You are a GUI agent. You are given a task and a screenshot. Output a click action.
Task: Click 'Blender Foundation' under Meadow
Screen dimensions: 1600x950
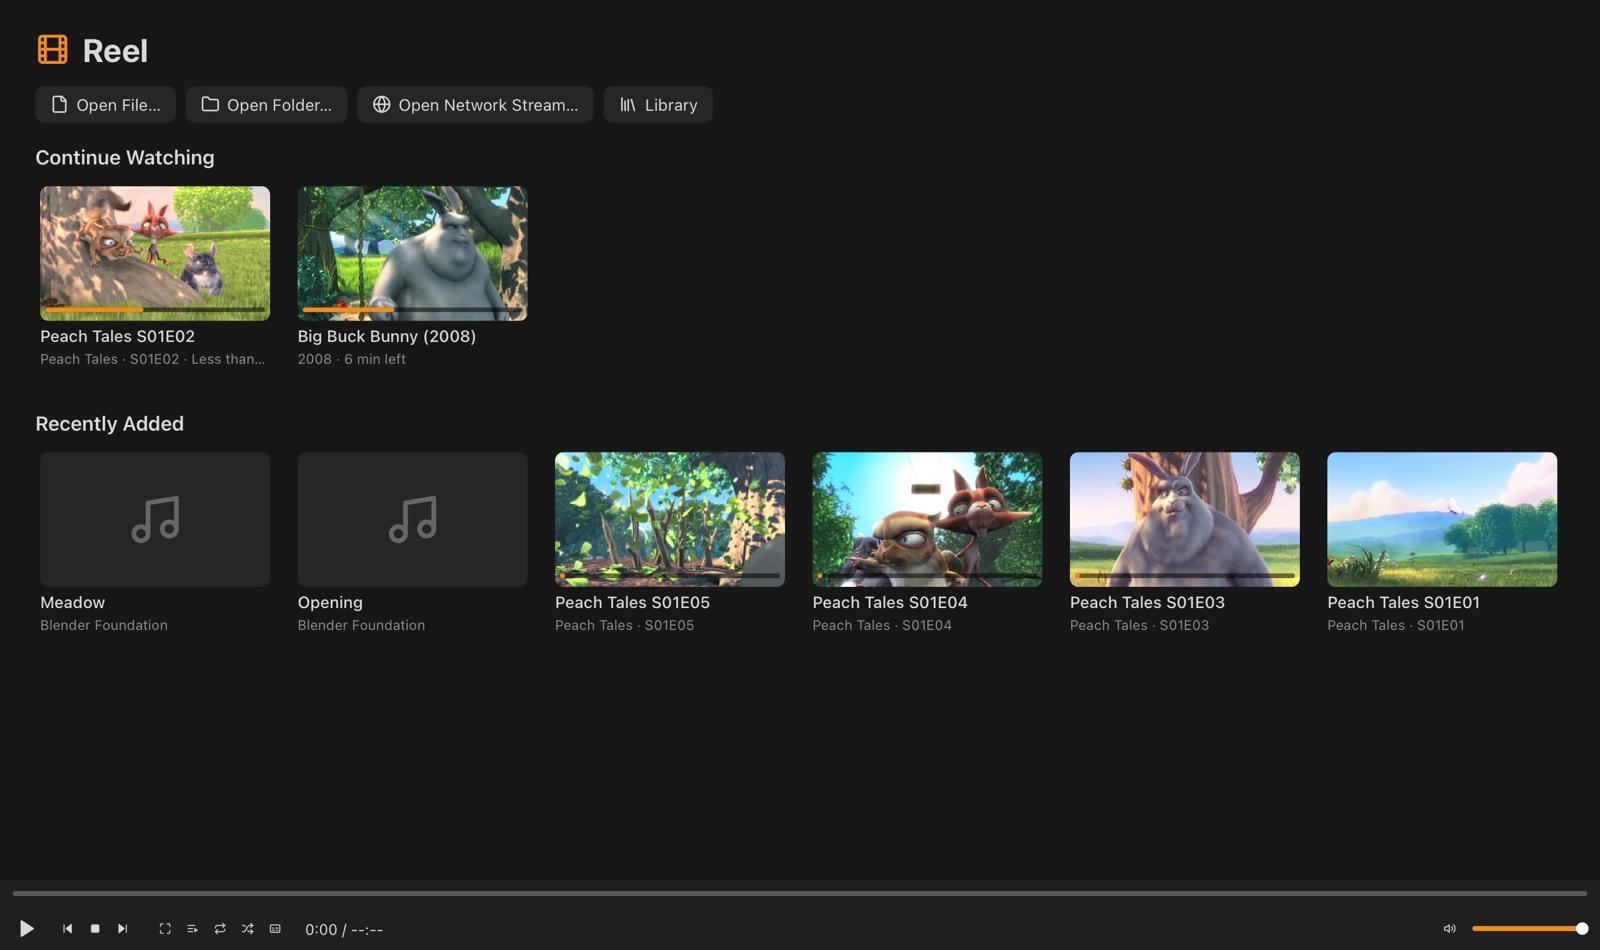[x=104, y=625]
